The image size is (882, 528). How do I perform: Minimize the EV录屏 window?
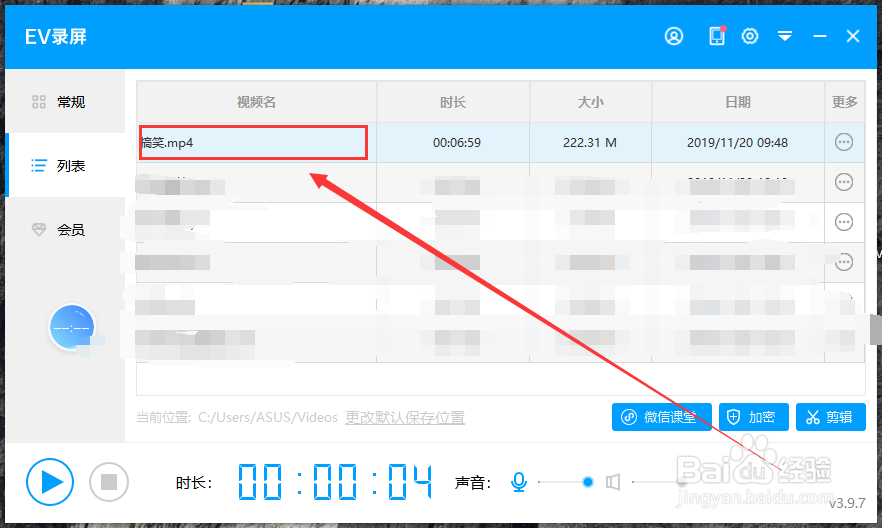(x=820, y=37)
